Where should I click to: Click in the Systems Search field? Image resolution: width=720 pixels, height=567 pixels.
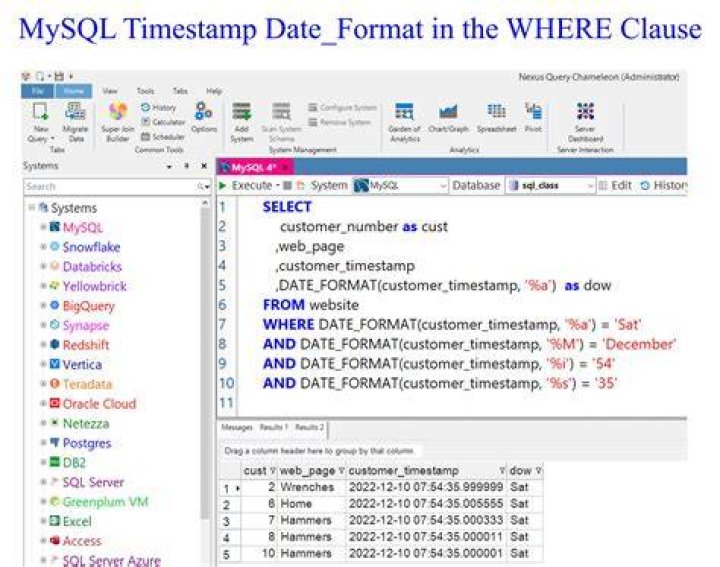(110, 186)
